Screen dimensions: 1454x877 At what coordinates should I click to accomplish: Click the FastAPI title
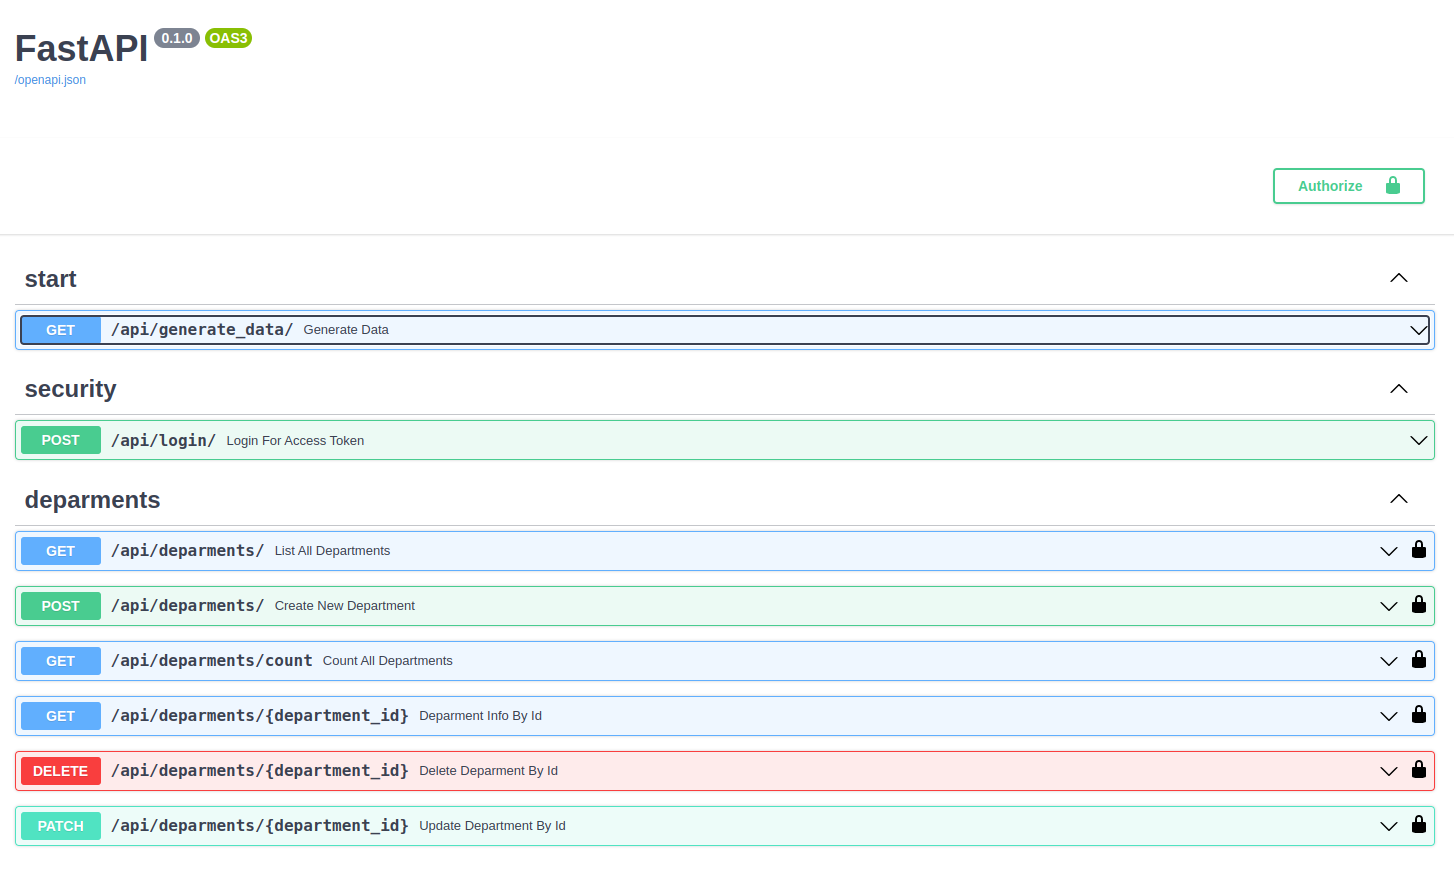coord(81,49)
